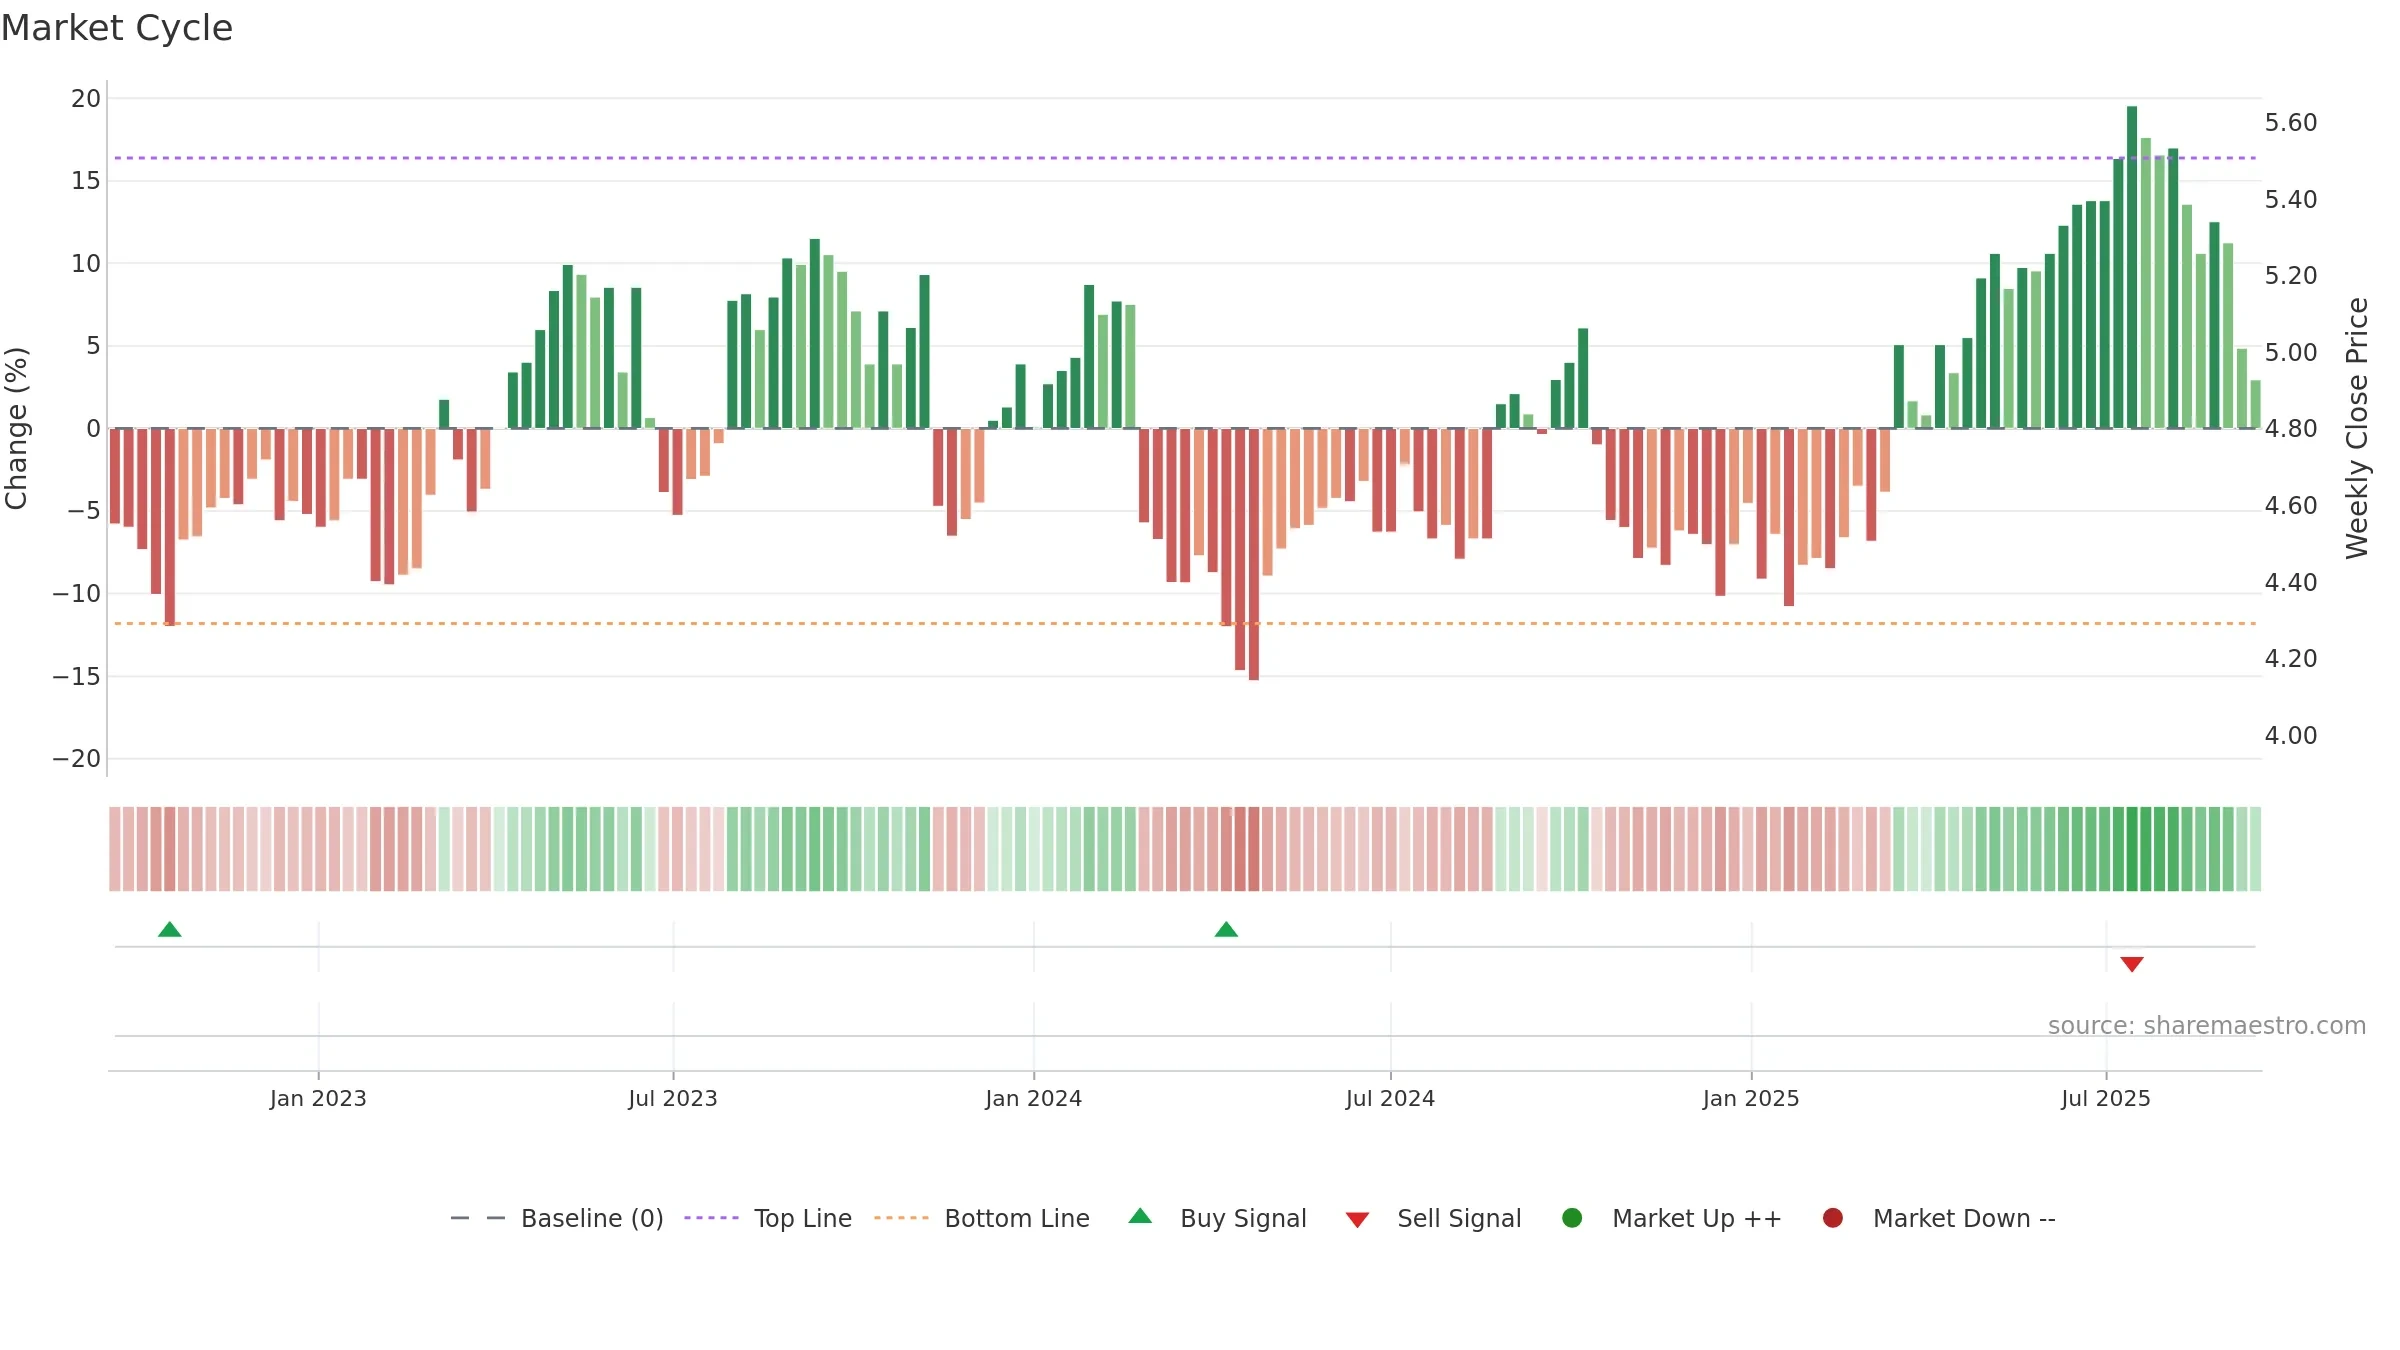Click the −20 tick on the Change axis
This screenshot has width=2400, height=1350.
click(77, 759)
